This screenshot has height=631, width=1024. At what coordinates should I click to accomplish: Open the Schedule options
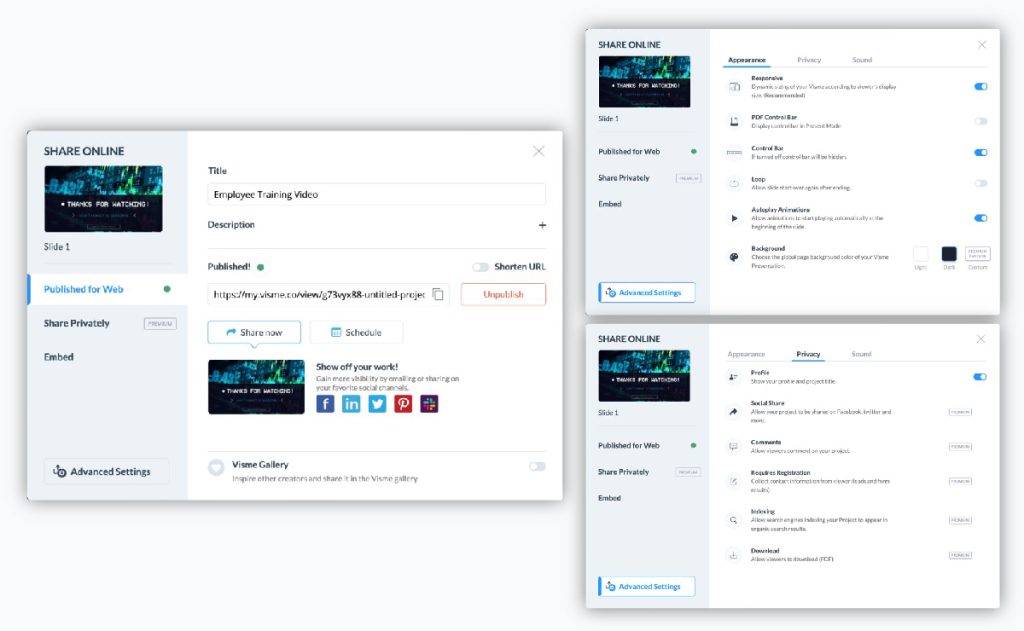pyautogui.click(x=356, y=332)
